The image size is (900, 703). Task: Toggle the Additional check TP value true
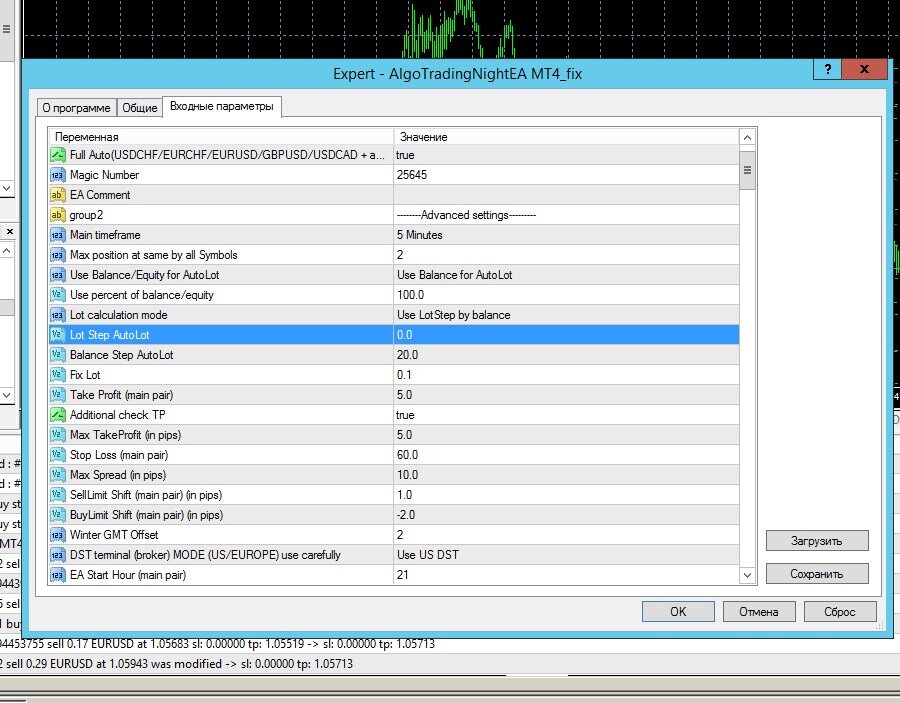[566, 415]
